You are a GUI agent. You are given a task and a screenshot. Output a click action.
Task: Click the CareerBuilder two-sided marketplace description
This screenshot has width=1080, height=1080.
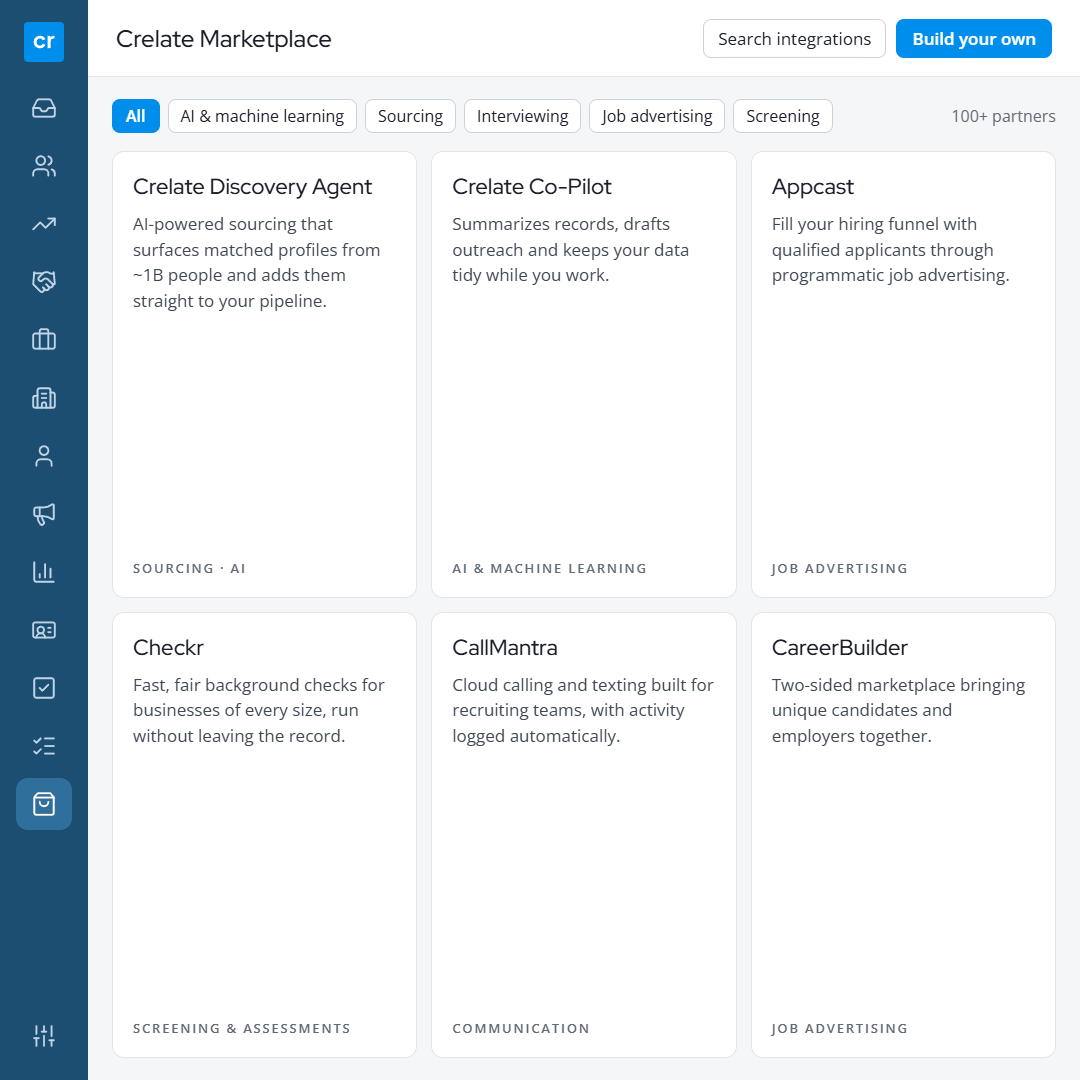click(x=898, y=710)
